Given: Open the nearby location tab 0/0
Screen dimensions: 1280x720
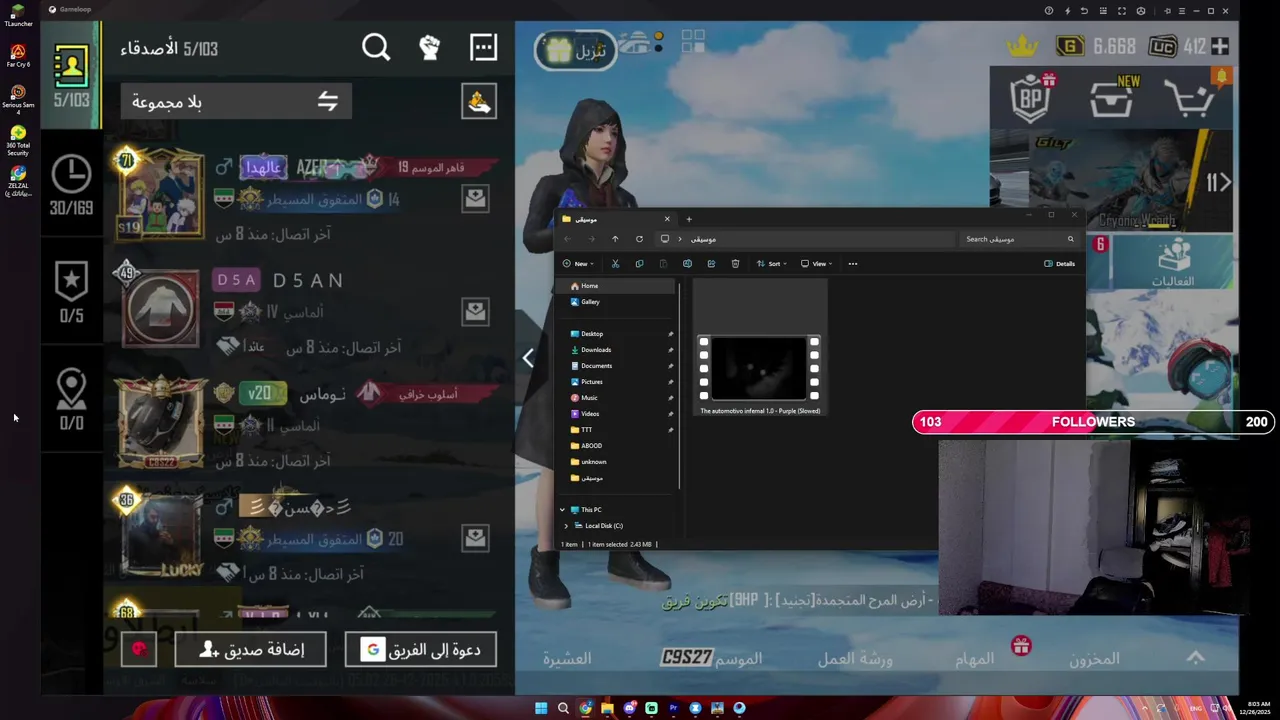Looking at the screenshot, I should tap(71, 400).
